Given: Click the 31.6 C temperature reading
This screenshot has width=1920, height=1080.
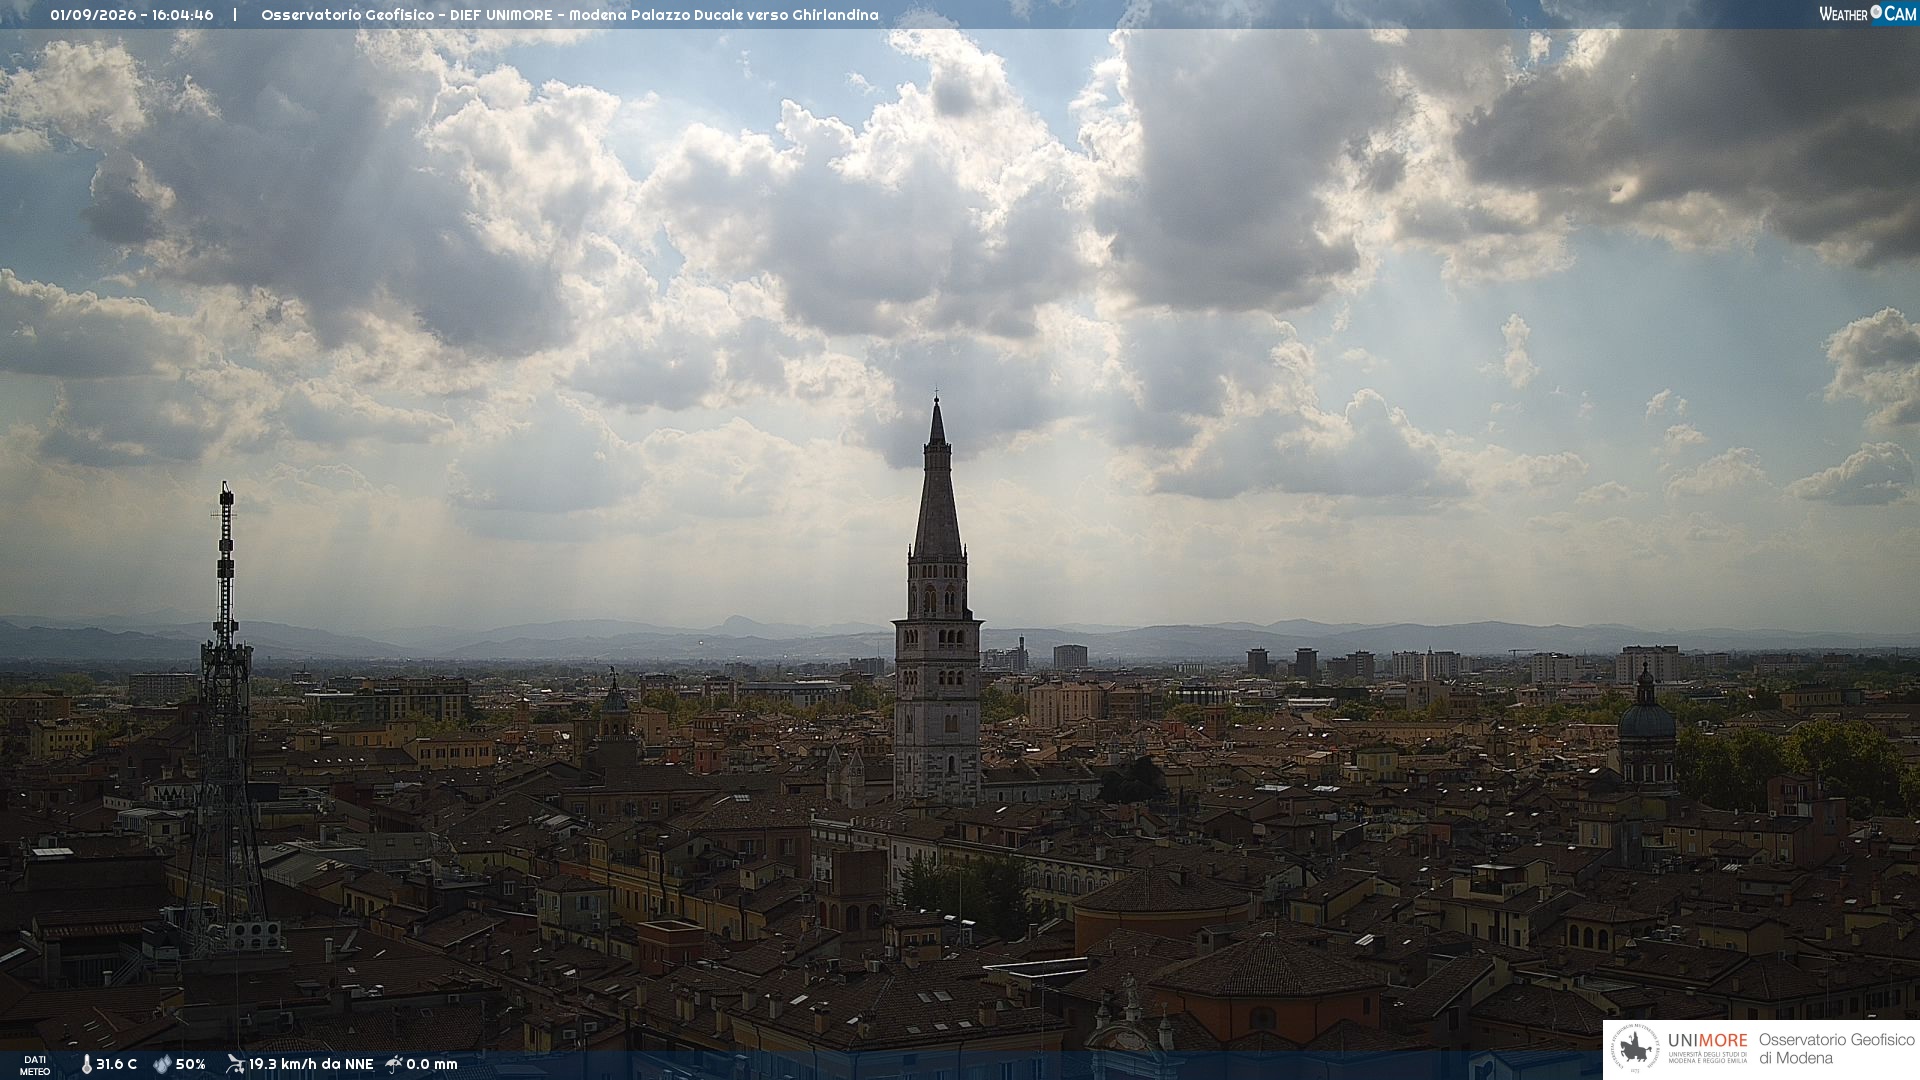Looking at the screenshot, I should coord(116,1064).
